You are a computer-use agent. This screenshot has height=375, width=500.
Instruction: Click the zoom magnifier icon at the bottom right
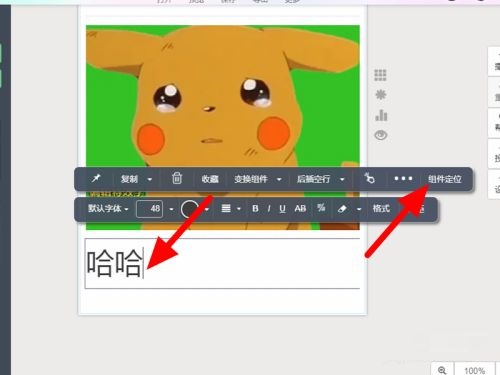coord(442,370)
